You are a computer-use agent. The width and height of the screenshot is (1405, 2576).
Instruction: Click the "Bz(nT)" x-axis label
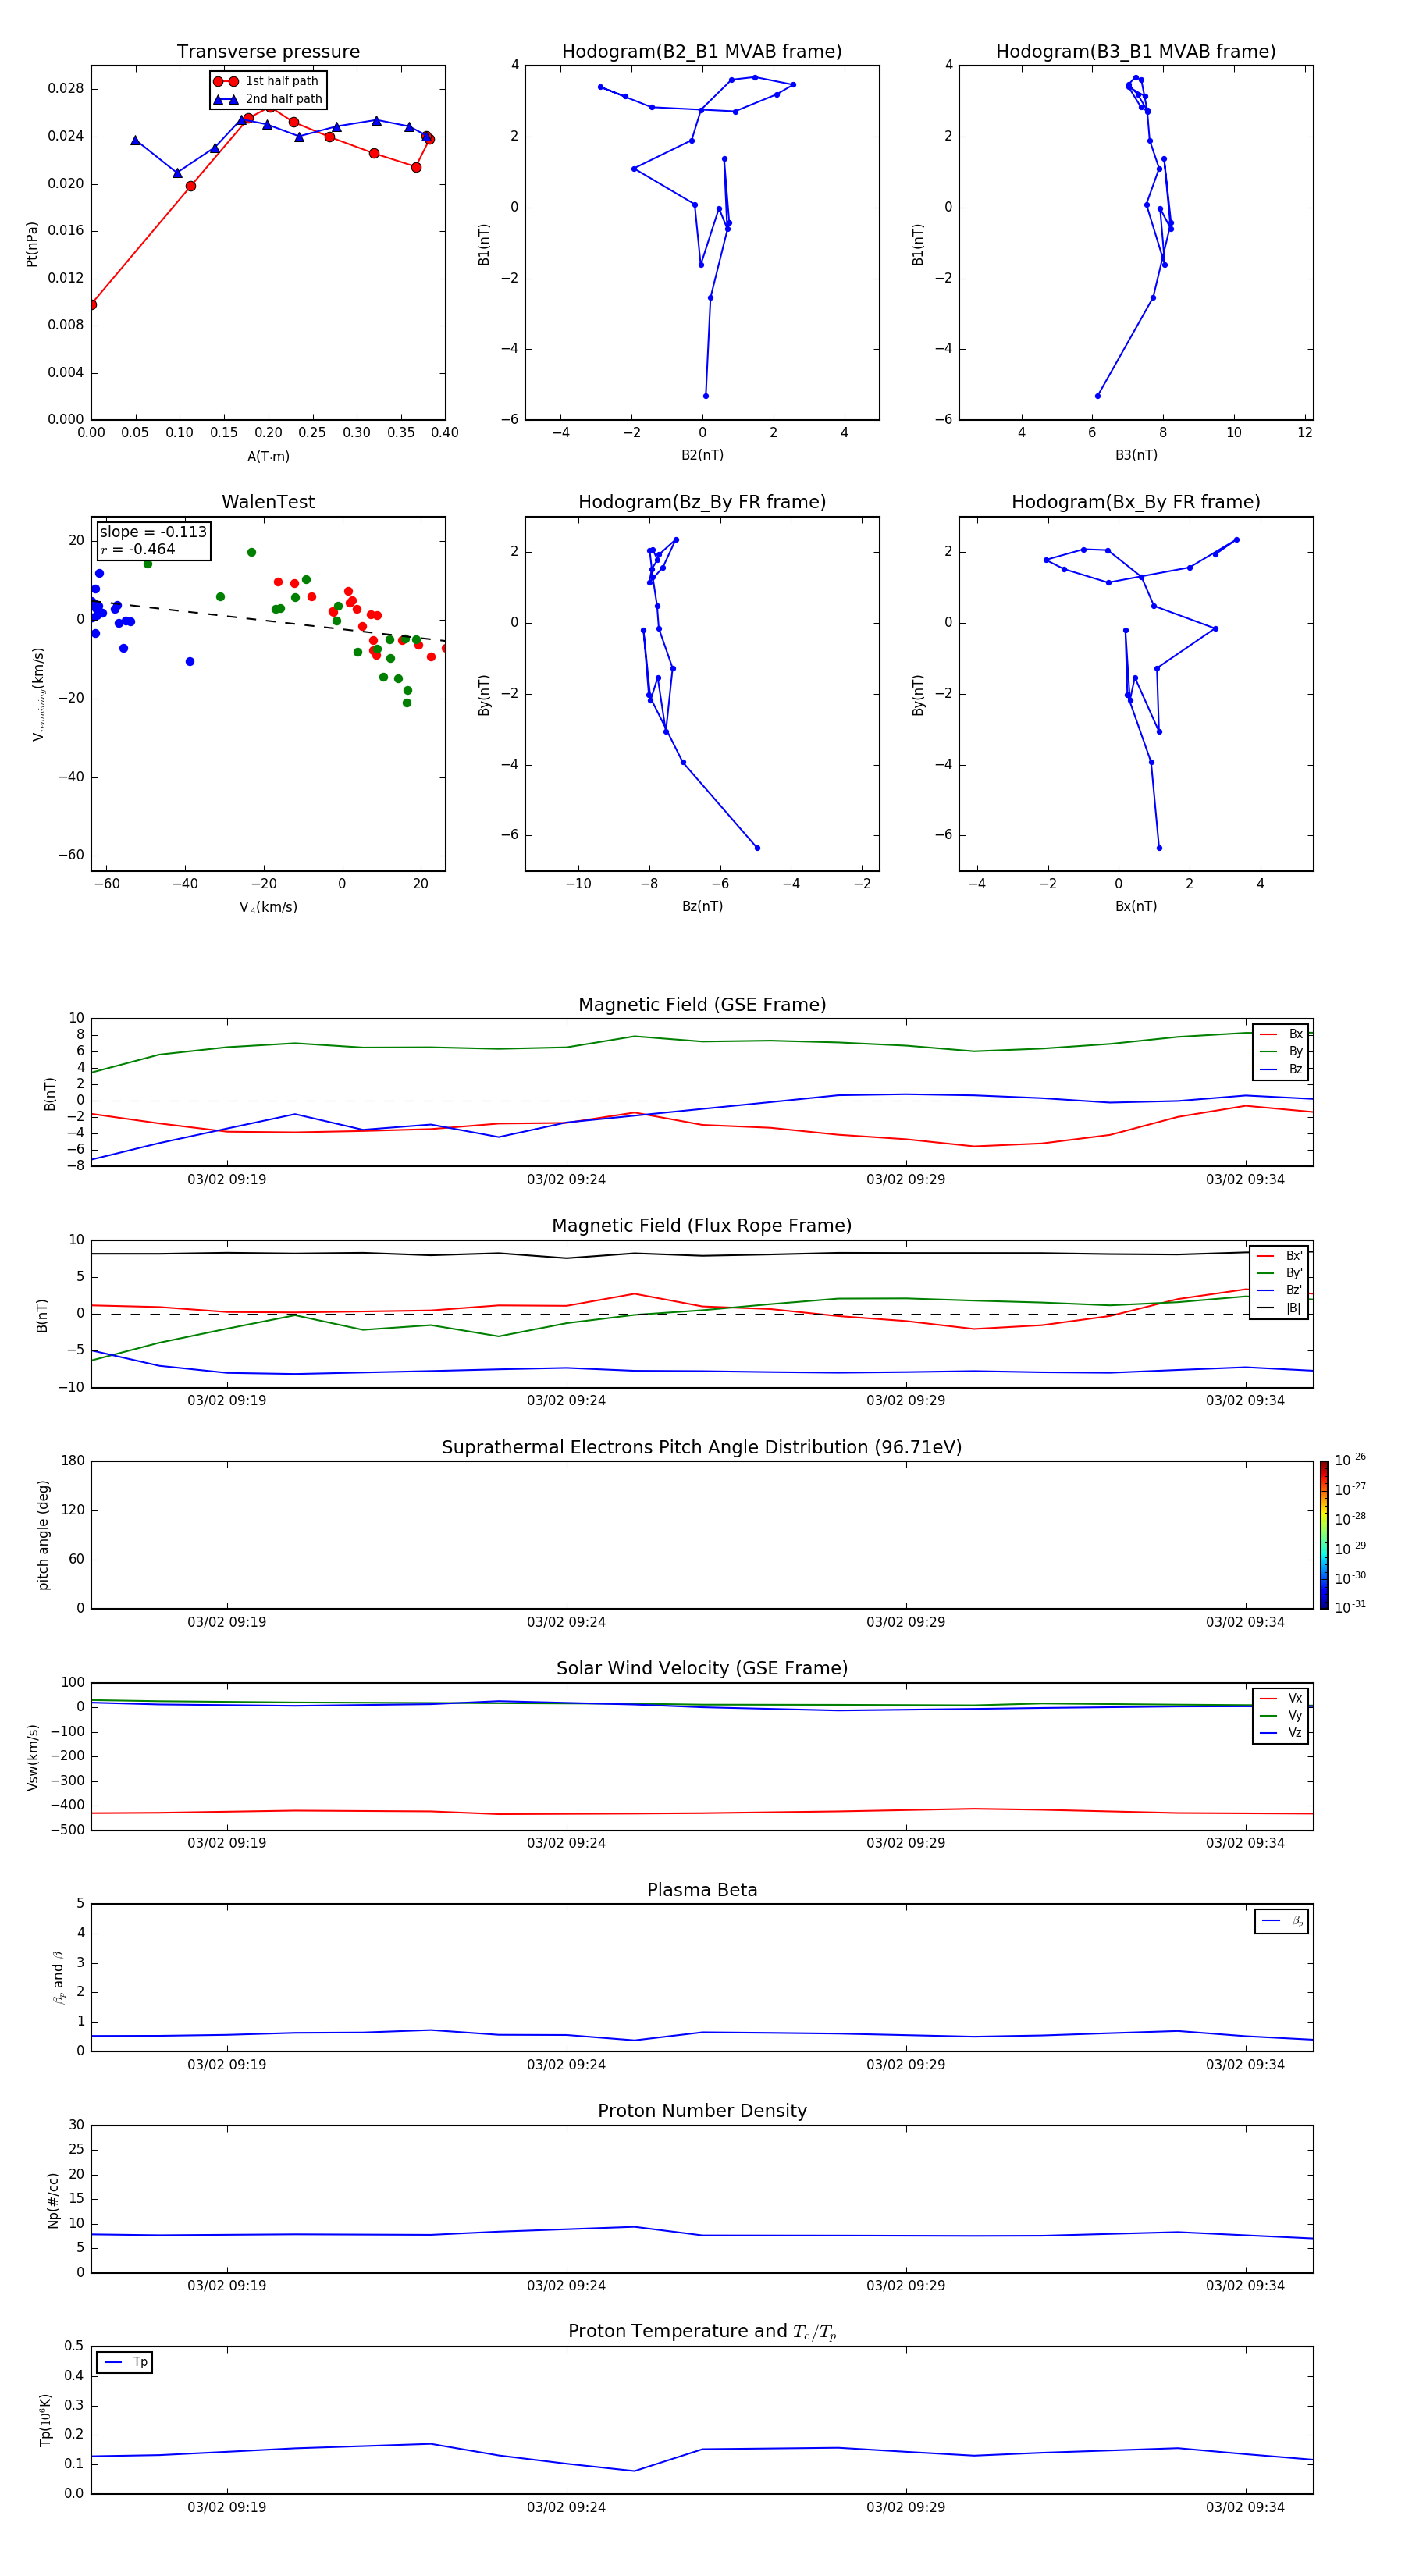(x=702, y=907)
